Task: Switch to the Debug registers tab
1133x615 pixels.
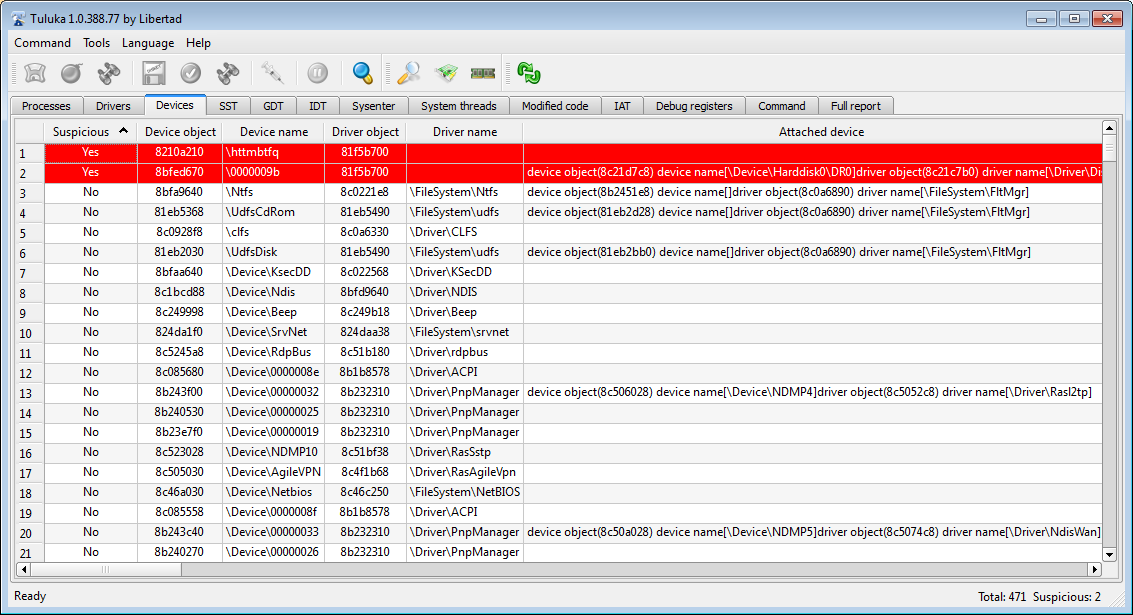Action: pos(694,106)
